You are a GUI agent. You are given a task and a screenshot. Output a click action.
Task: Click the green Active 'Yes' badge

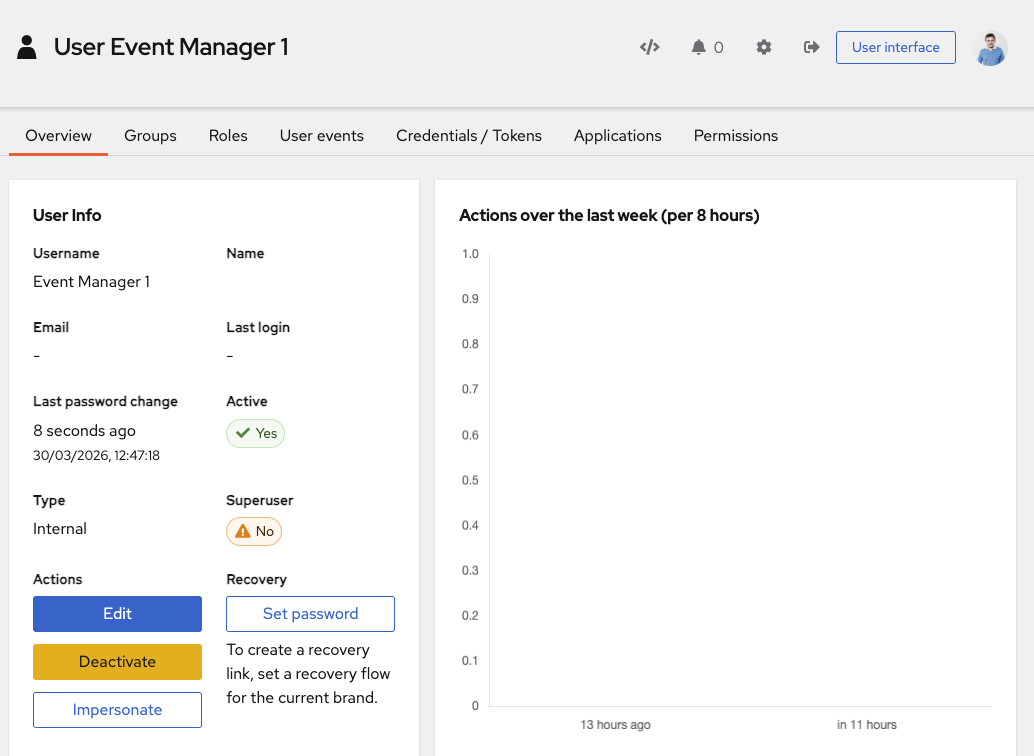point(255,433)
